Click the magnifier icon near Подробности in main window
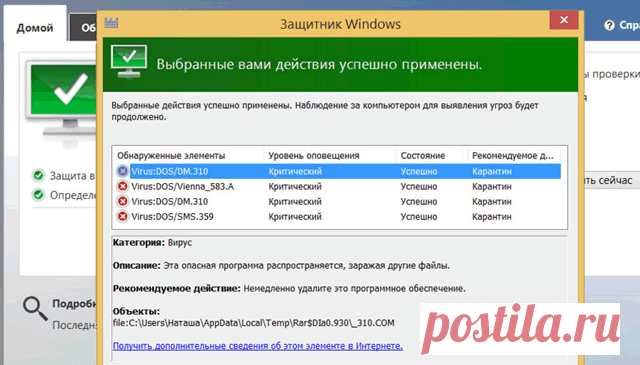The image size is (640, 365). click(35, 309)
